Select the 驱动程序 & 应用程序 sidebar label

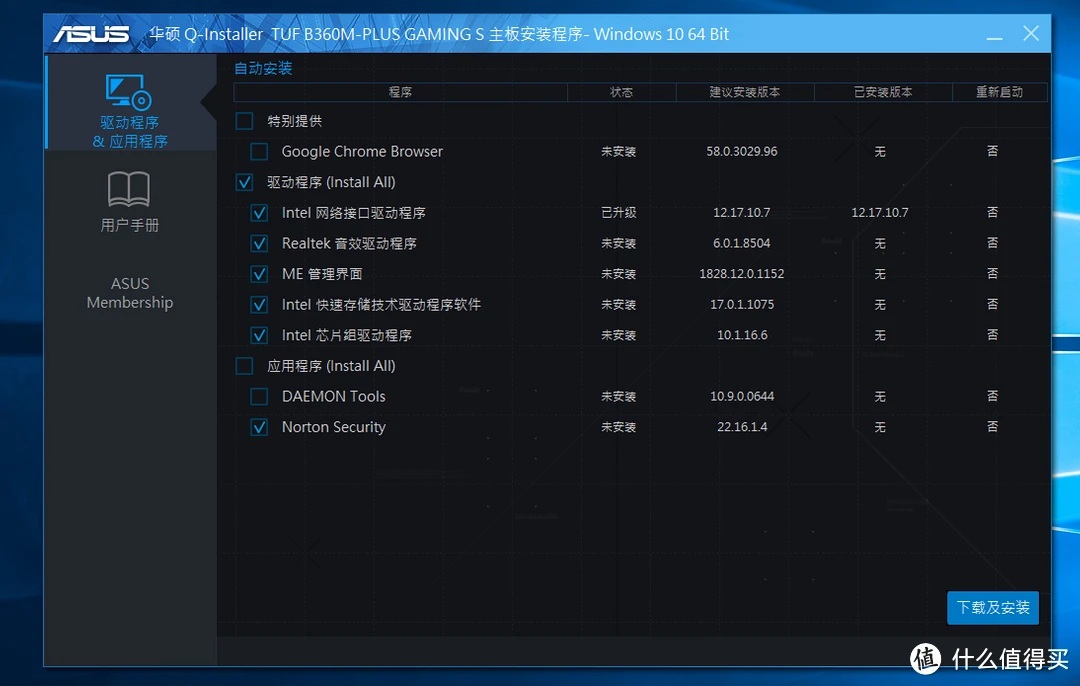[x=130, y=132]
